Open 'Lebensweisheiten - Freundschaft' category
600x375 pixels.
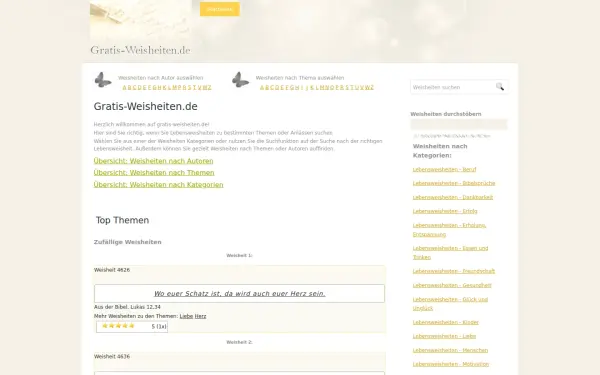click(x=454, y=271)
